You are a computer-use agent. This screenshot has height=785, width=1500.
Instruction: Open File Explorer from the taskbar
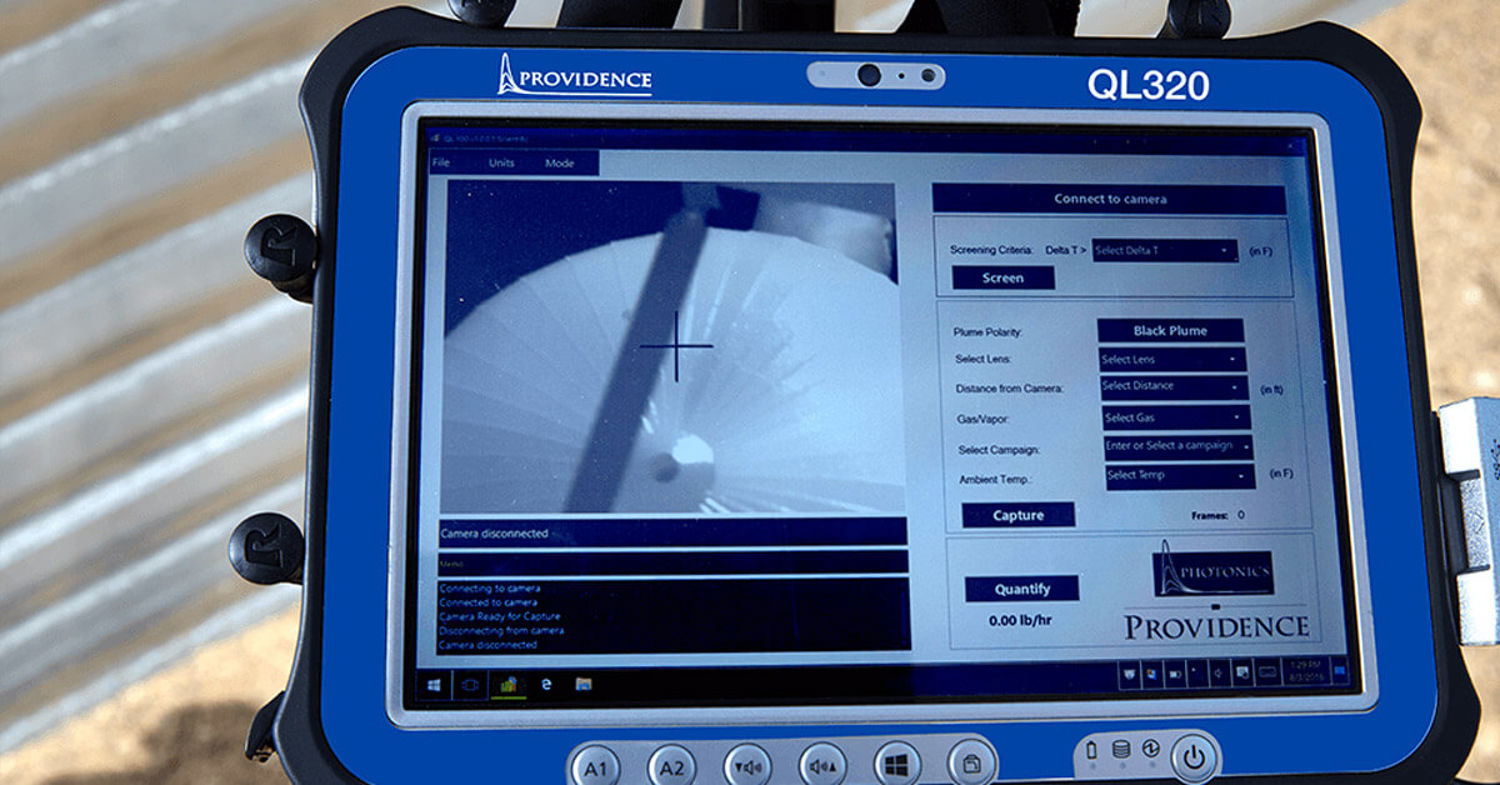[583, 685]
